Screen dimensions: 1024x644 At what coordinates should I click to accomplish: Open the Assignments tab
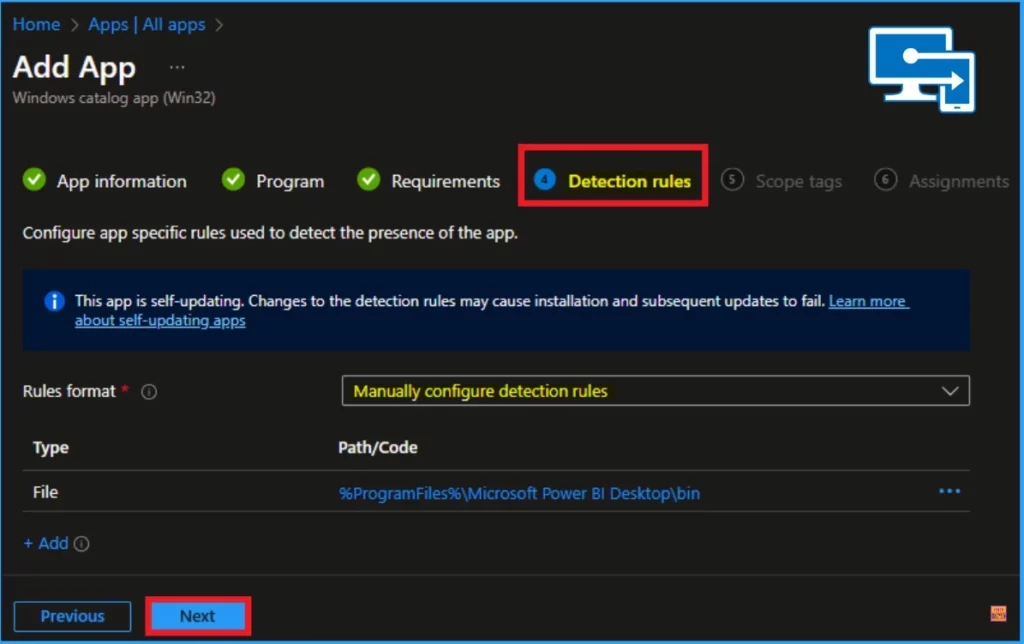959,181
